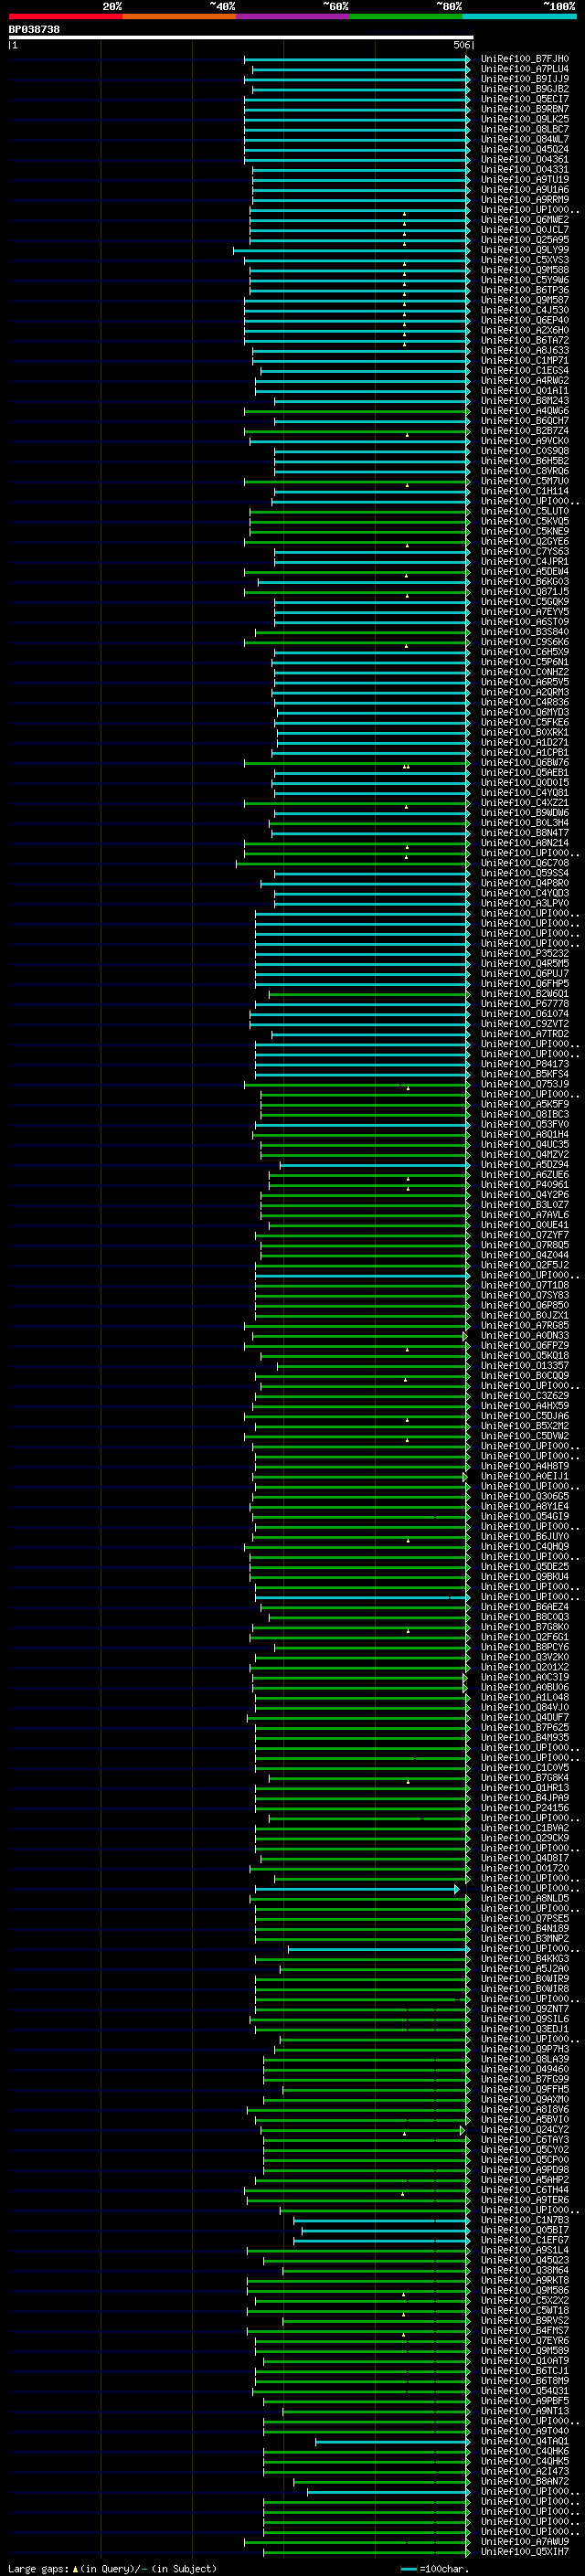Open hit label UniRef100_C1EFG7

pyautogui.click(x=524, y=2240)
